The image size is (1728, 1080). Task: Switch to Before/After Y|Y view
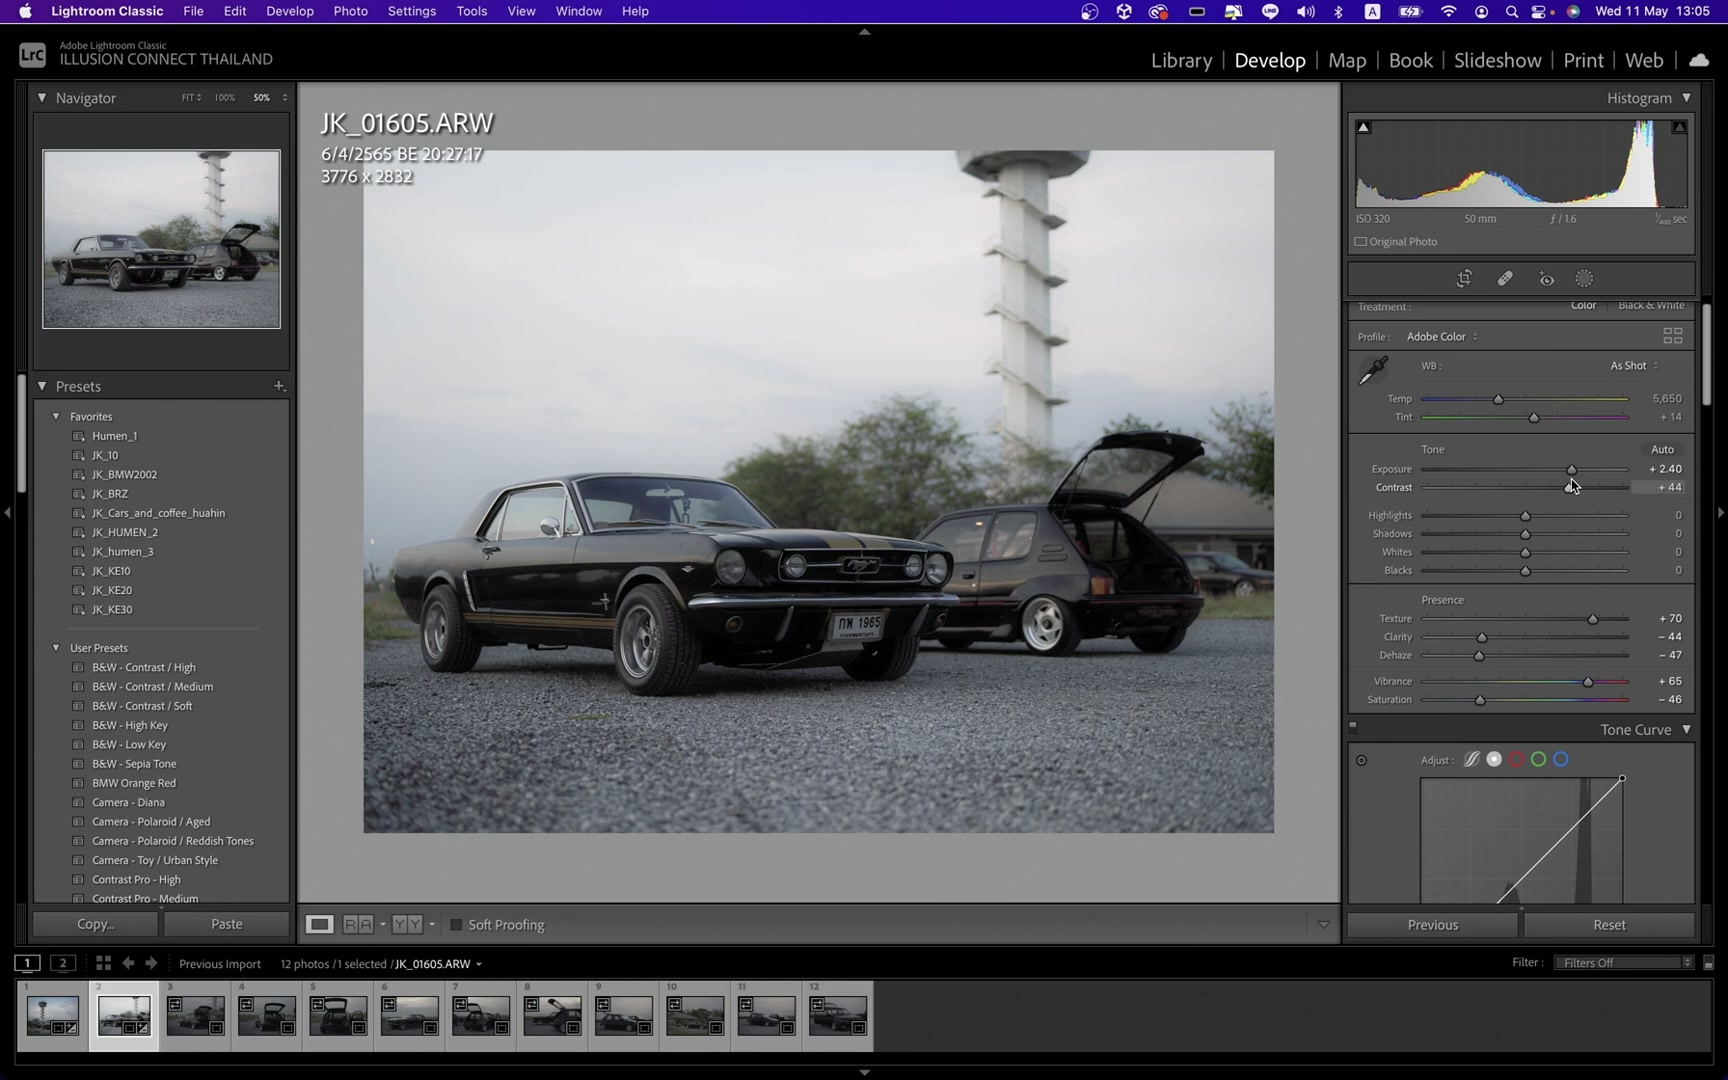coord(407,925)
